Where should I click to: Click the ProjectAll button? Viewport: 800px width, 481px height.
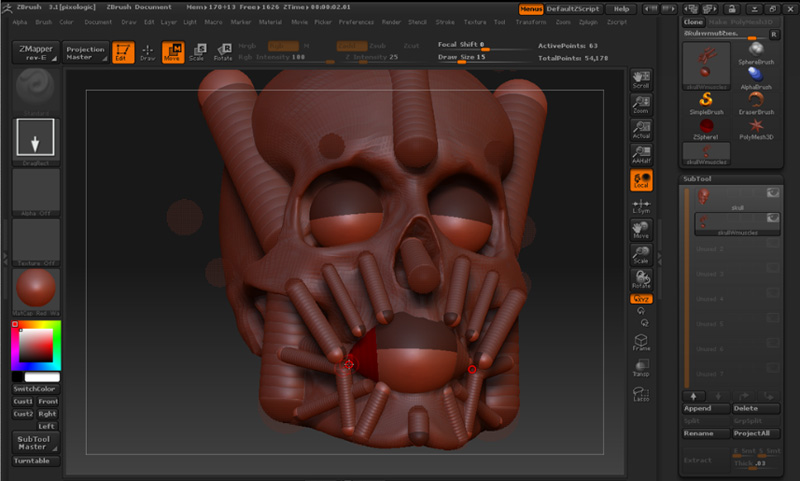[756, 434]
